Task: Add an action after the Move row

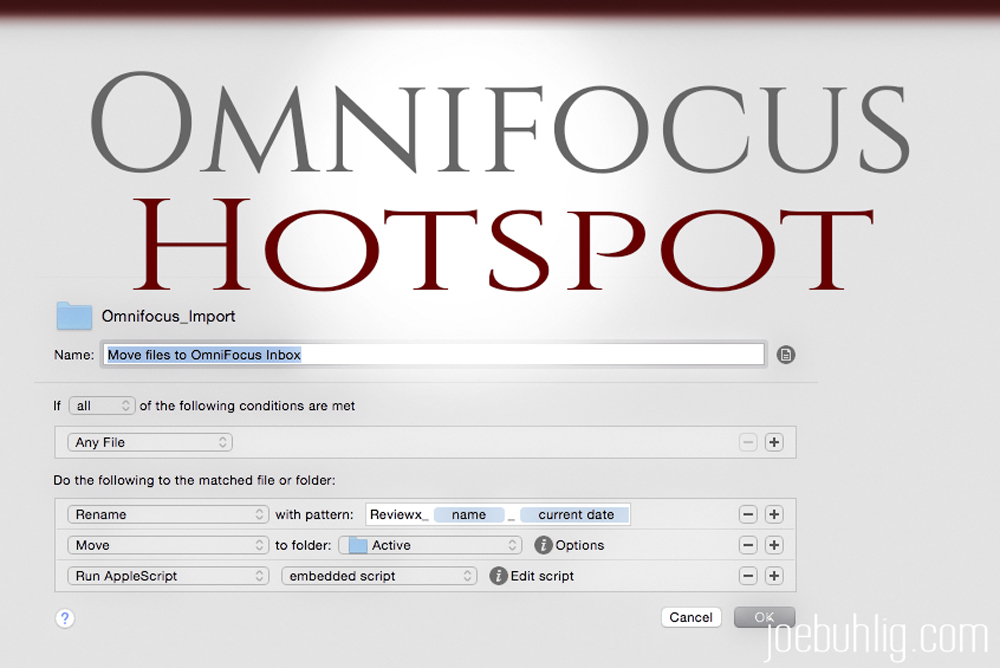Action: [774, 545]
